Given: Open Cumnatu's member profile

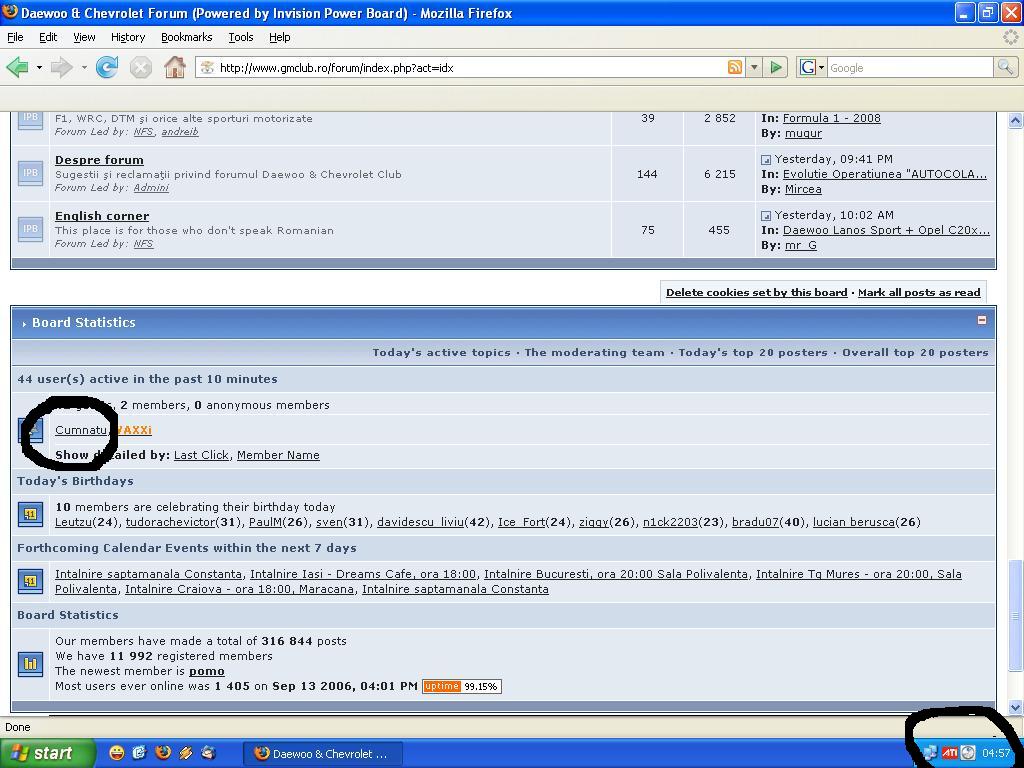Looking at the screenshot, I should [x=81, y=430].
